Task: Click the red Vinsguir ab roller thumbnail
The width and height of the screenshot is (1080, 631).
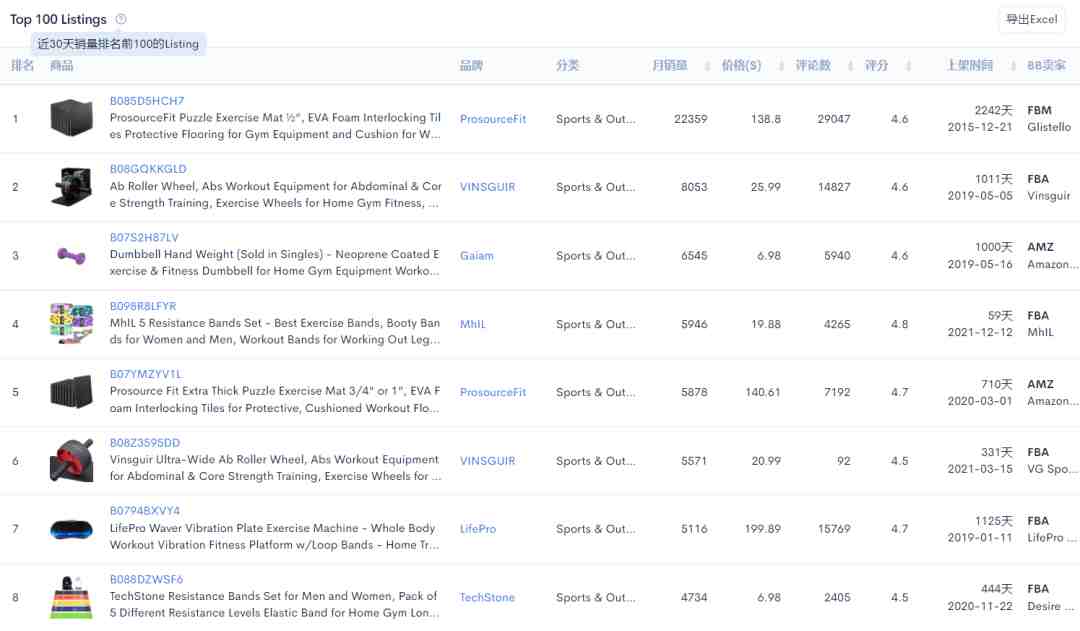Action: pyautogui.click(x=71, y=460)
